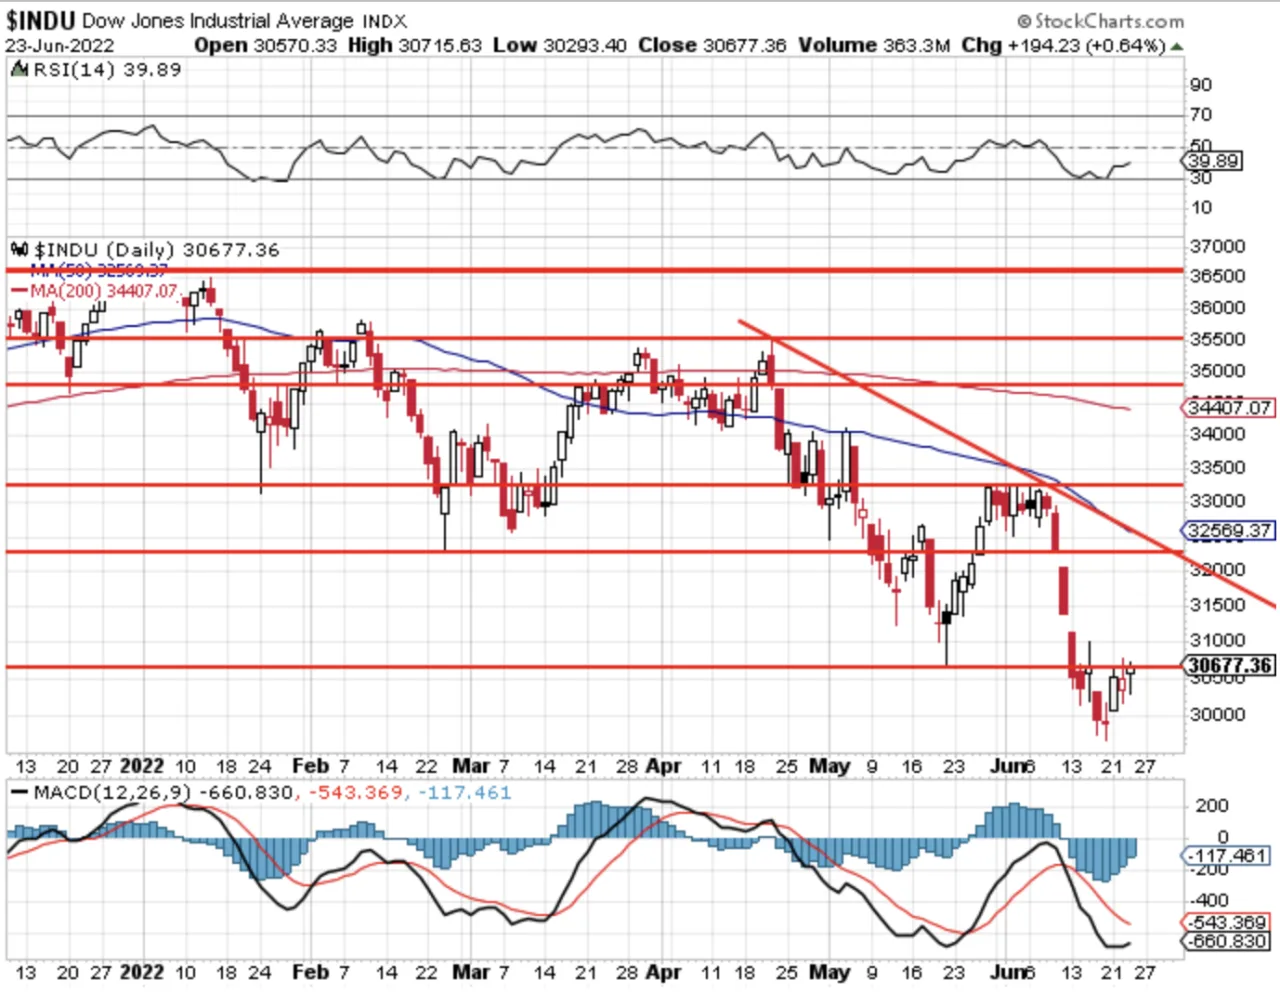1280x994 pixels.
Task: Click the 34407.07 MA(200) price label
Action: (x=1230, y=407)
